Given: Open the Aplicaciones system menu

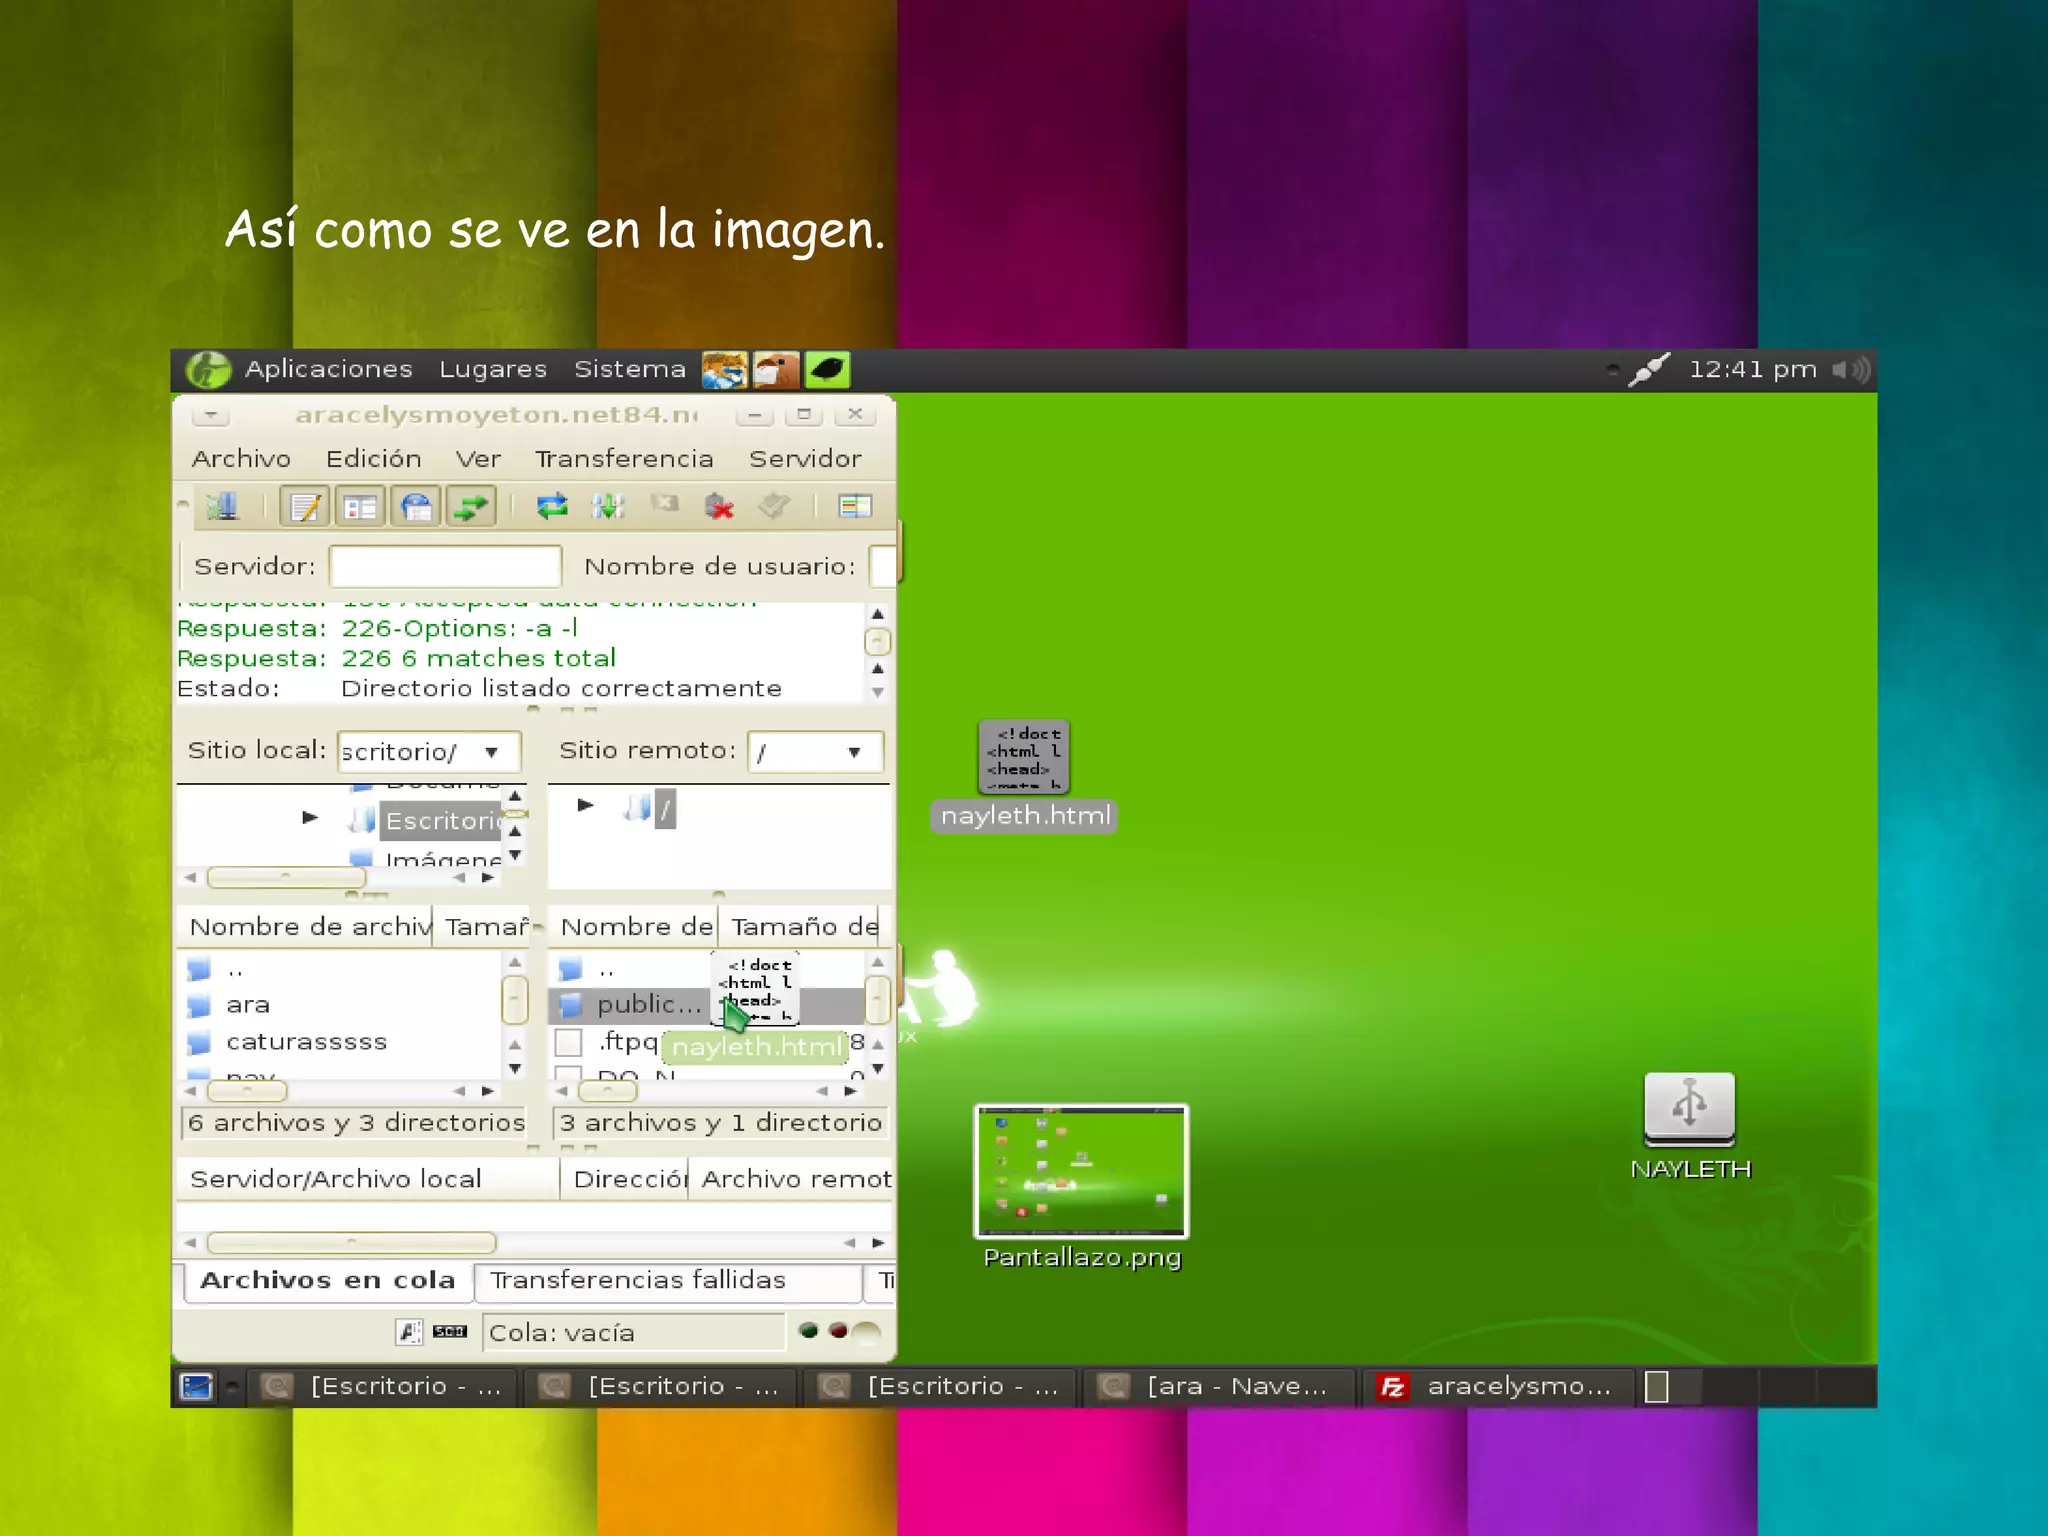Looking at the screenshot, I should (328, 369).
